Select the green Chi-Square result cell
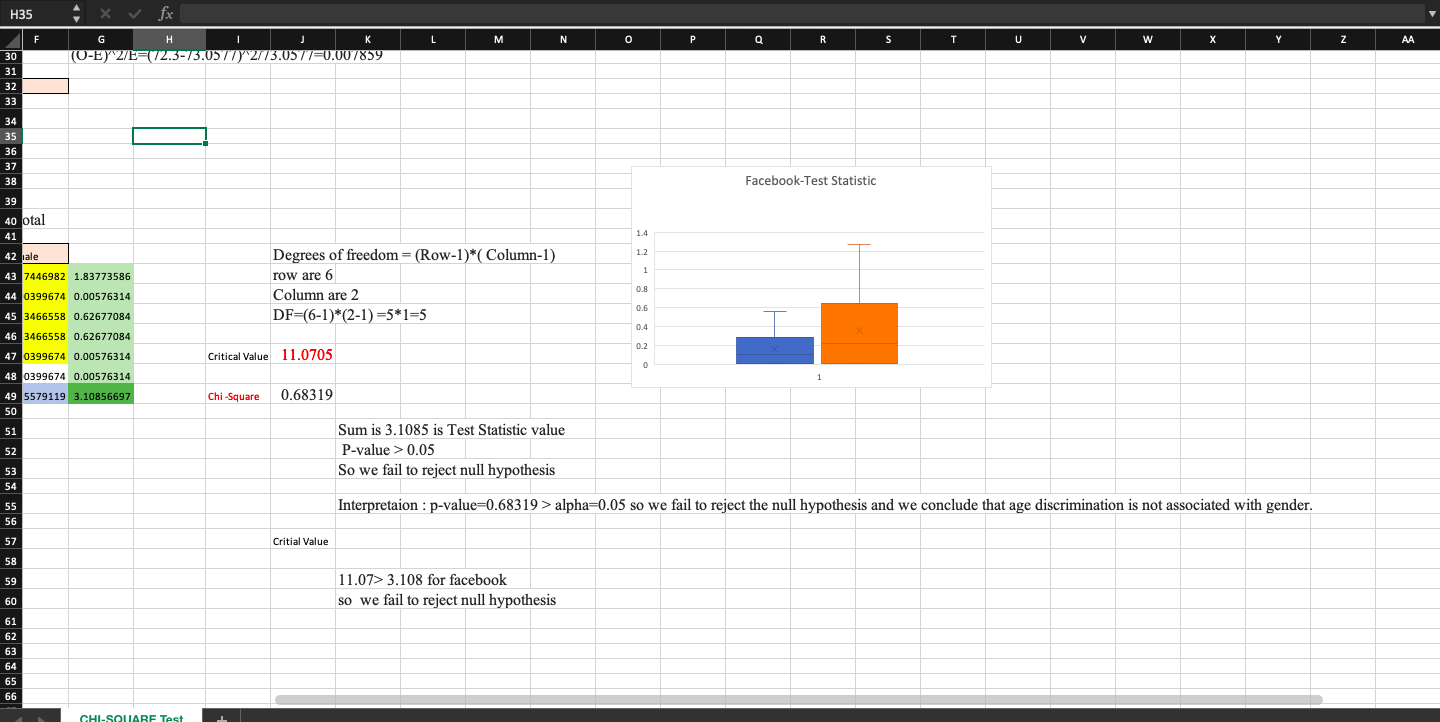This screenshot has height=722, width=1440. point(100,396)
